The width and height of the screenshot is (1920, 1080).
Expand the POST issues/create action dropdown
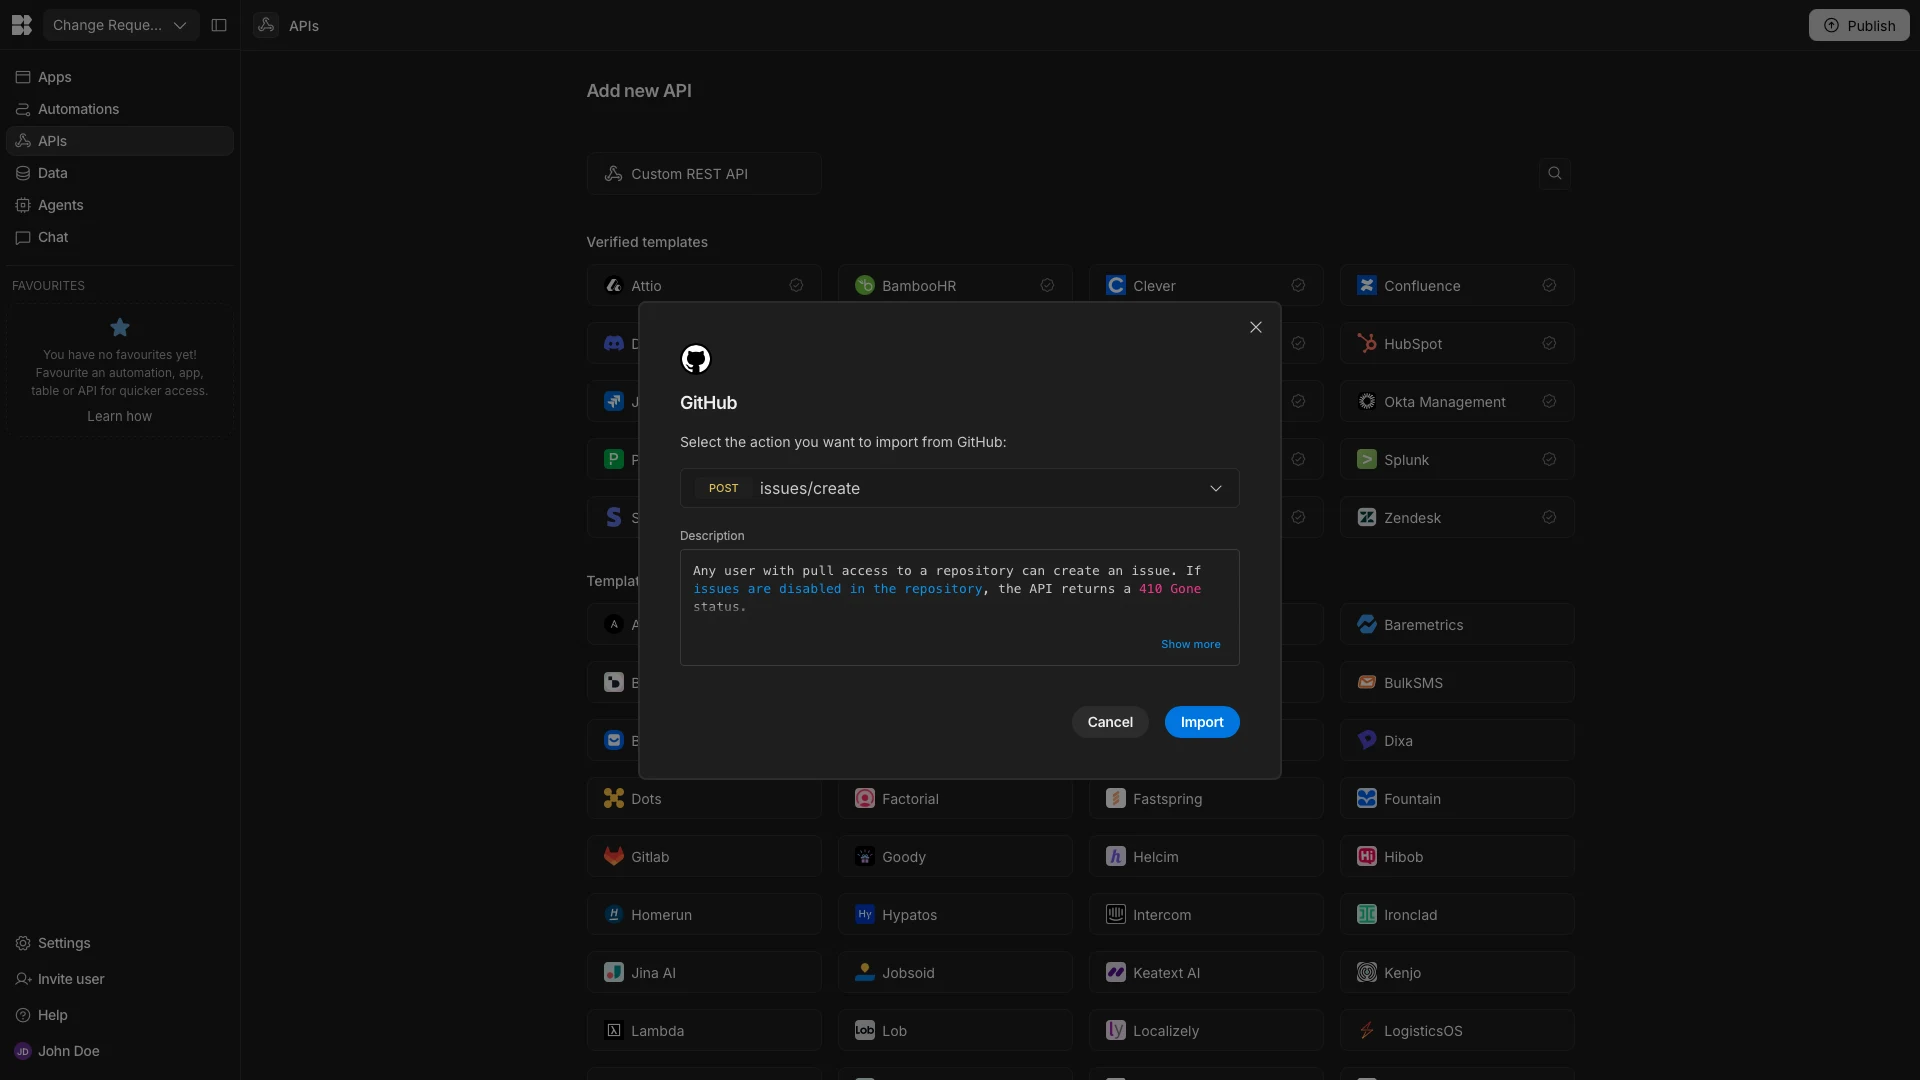pos(1216,489)
